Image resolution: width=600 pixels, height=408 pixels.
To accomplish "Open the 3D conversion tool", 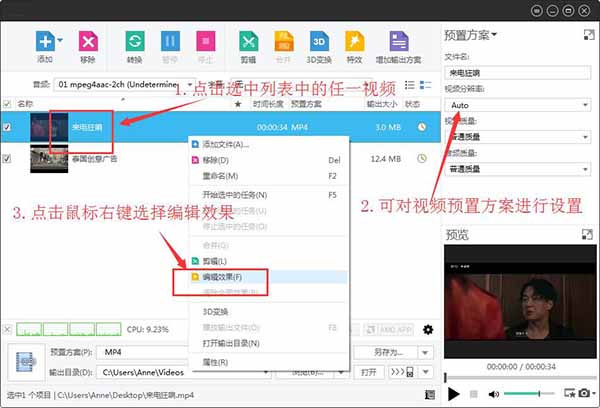I will [319, 41].
